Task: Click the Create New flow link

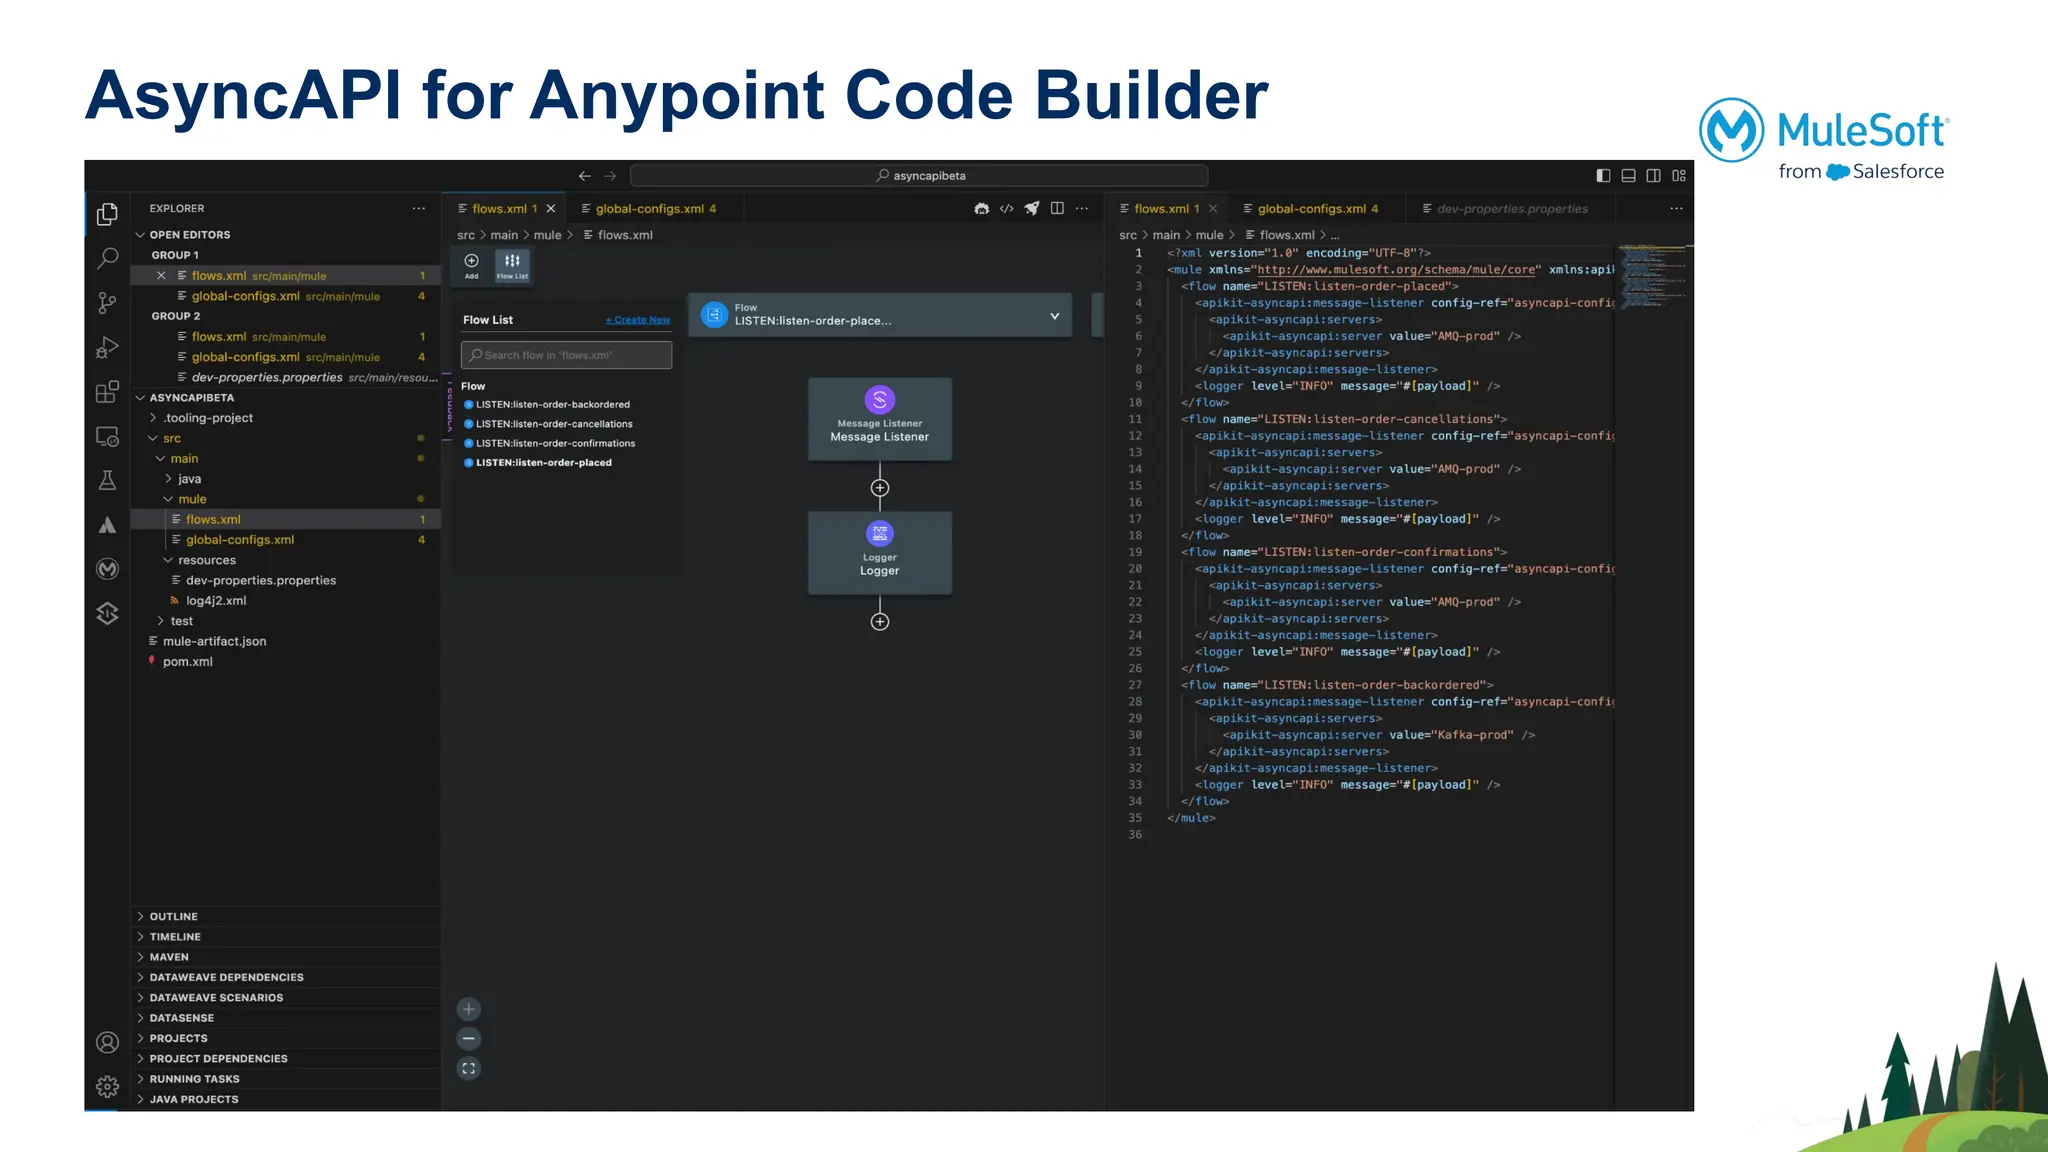Action: coord(638,320)
